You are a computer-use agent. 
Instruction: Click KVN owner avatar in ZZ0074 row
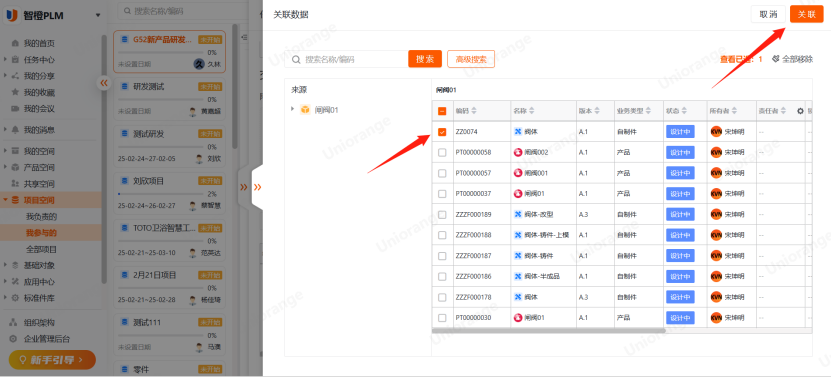point(716,131)
